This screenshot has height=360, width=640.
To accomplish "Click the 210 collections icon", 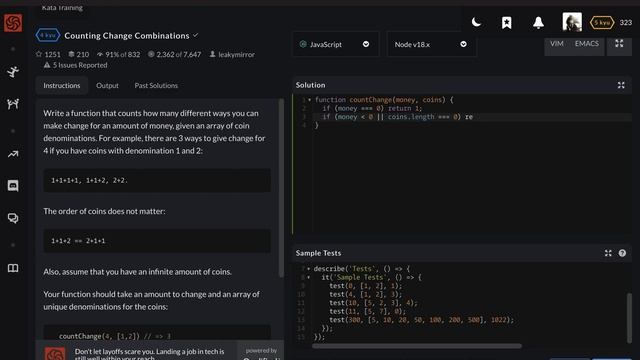I will pyautogui.click(x=78, y=54).
